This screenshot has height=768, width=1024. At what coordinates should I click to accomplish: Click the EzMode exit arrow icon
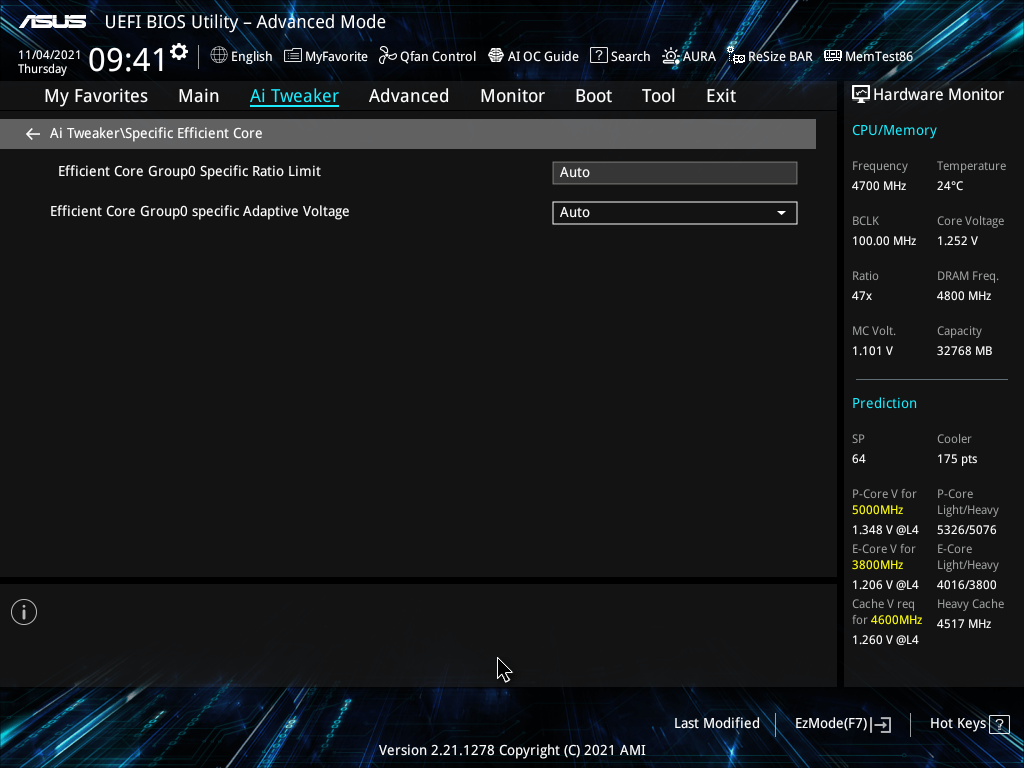(x=881, y=724)
